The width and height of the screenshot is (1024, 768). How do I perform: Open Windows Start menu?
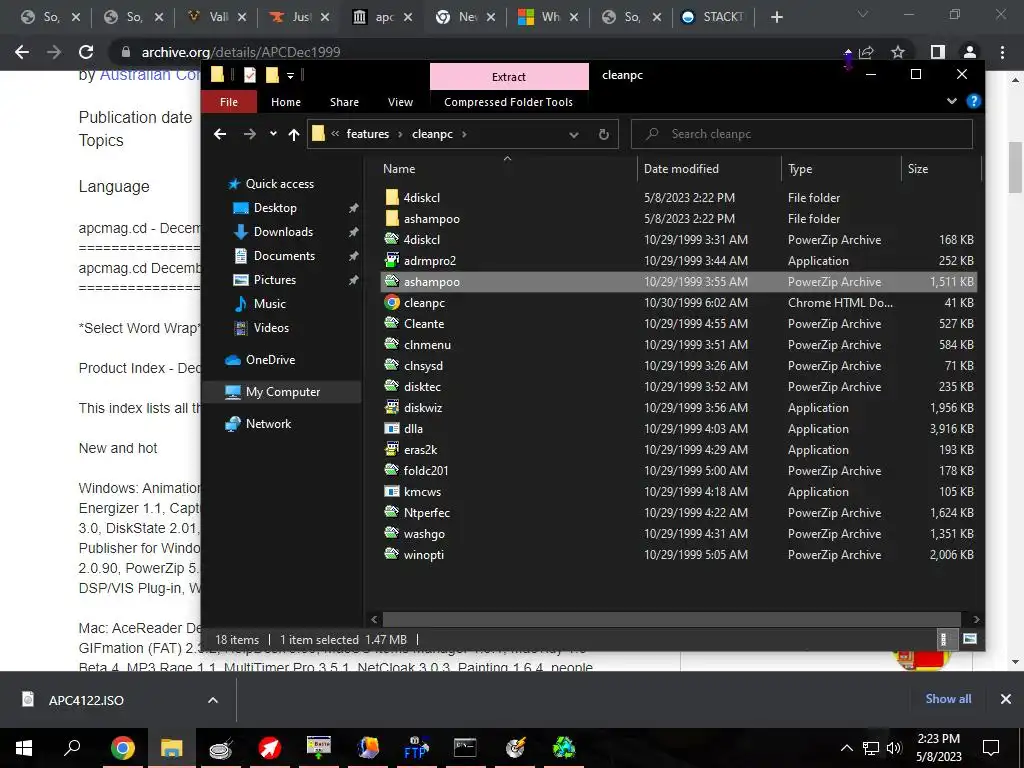pos(24,748)
